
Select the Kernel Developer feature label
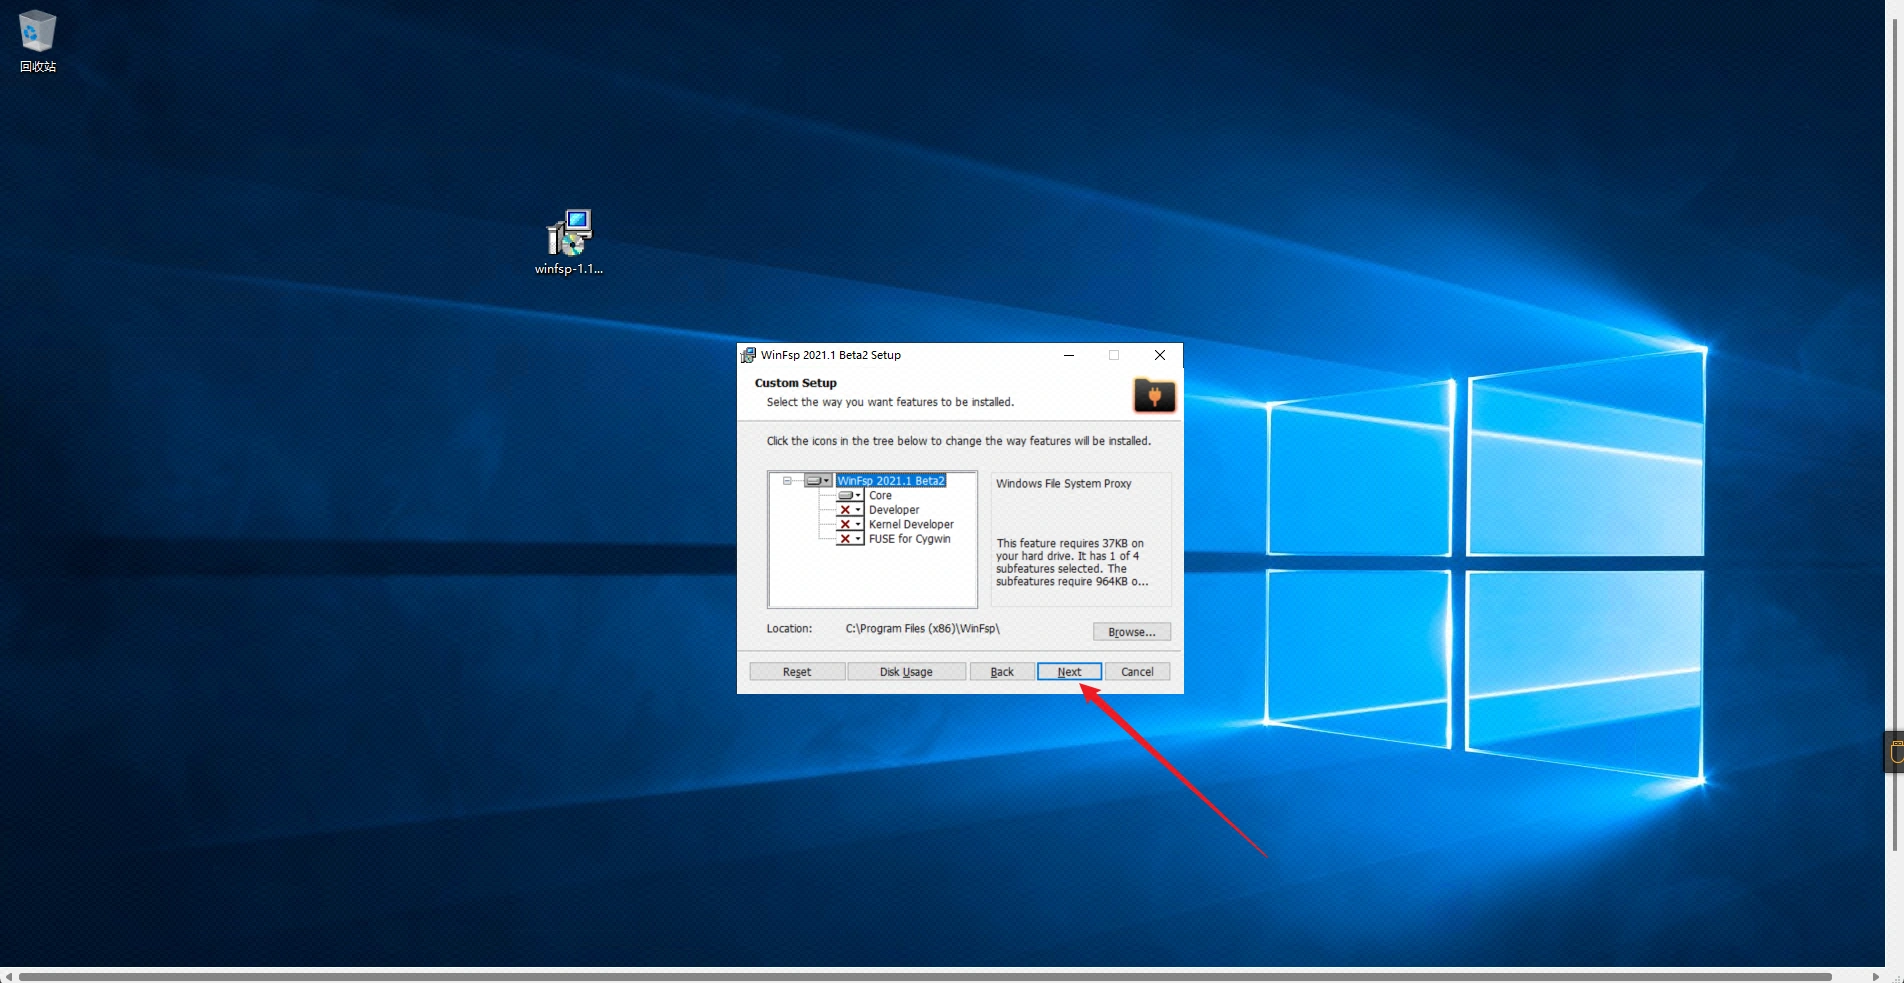[x=911, y=524]
